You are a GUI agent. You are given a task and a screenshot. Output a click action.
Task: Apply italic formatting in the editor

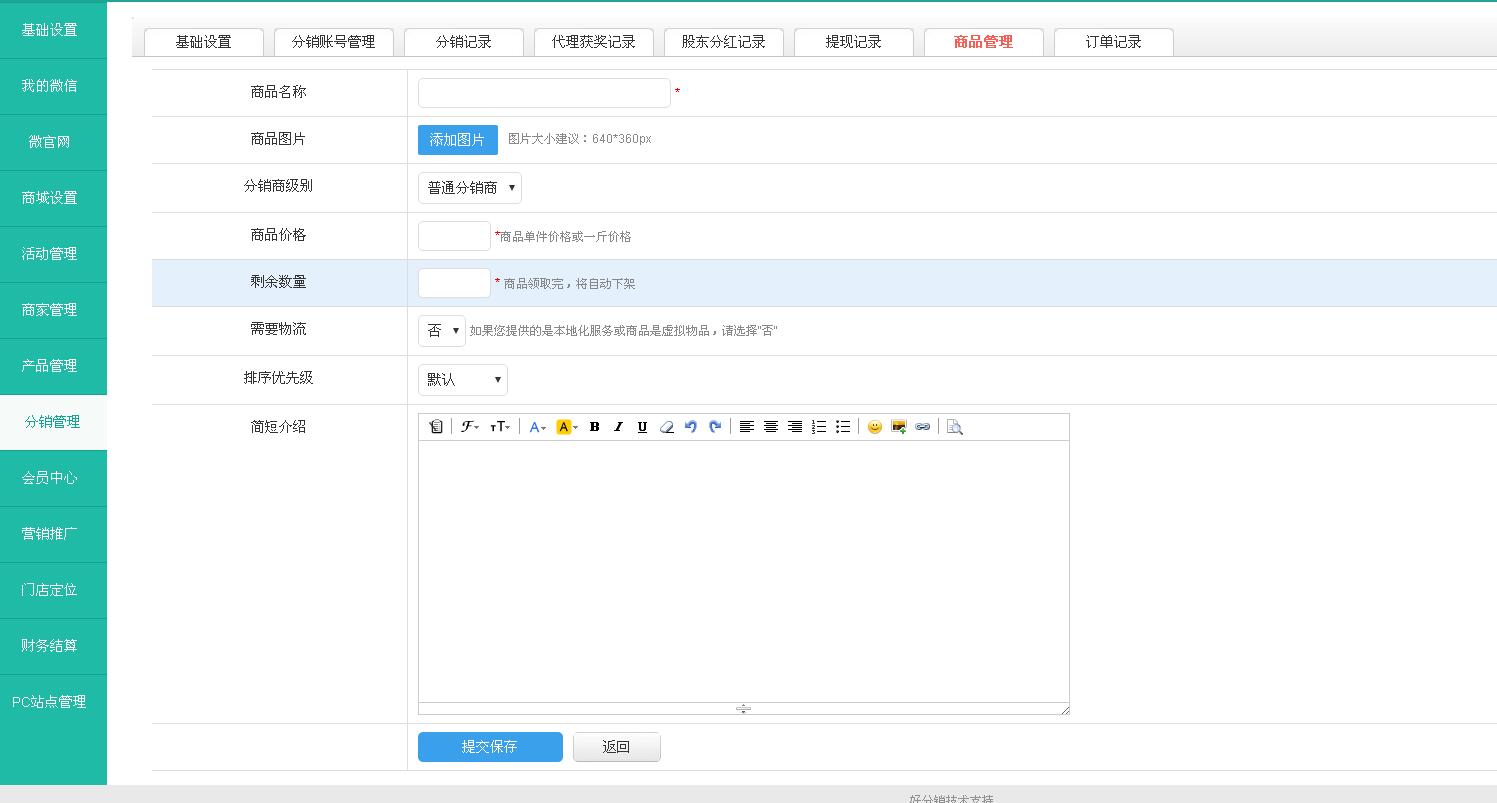click(618, 427)
